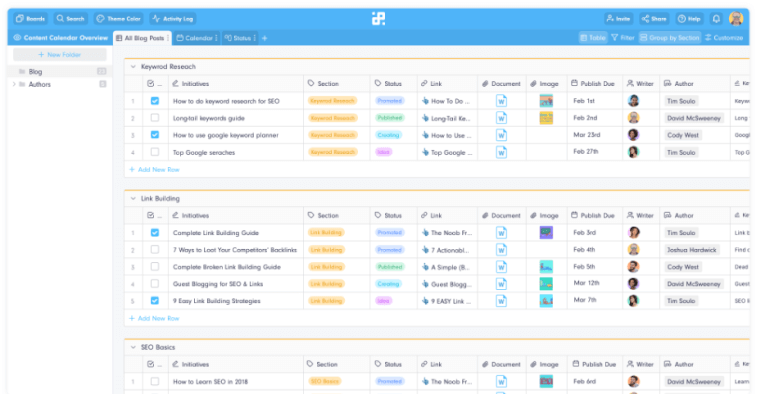
Task: Click Image column header in Keyword Research
Action: tap(546, 84)
